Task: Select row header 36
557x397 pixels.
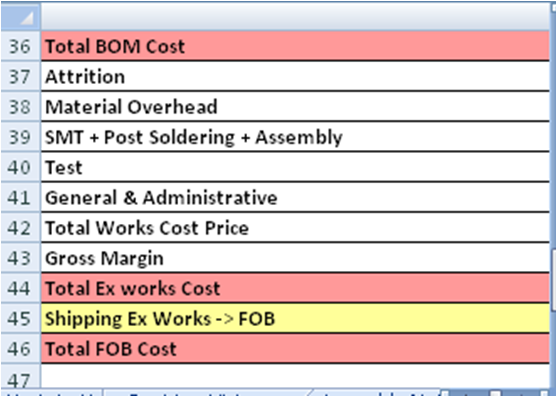Action: [20, 46]
